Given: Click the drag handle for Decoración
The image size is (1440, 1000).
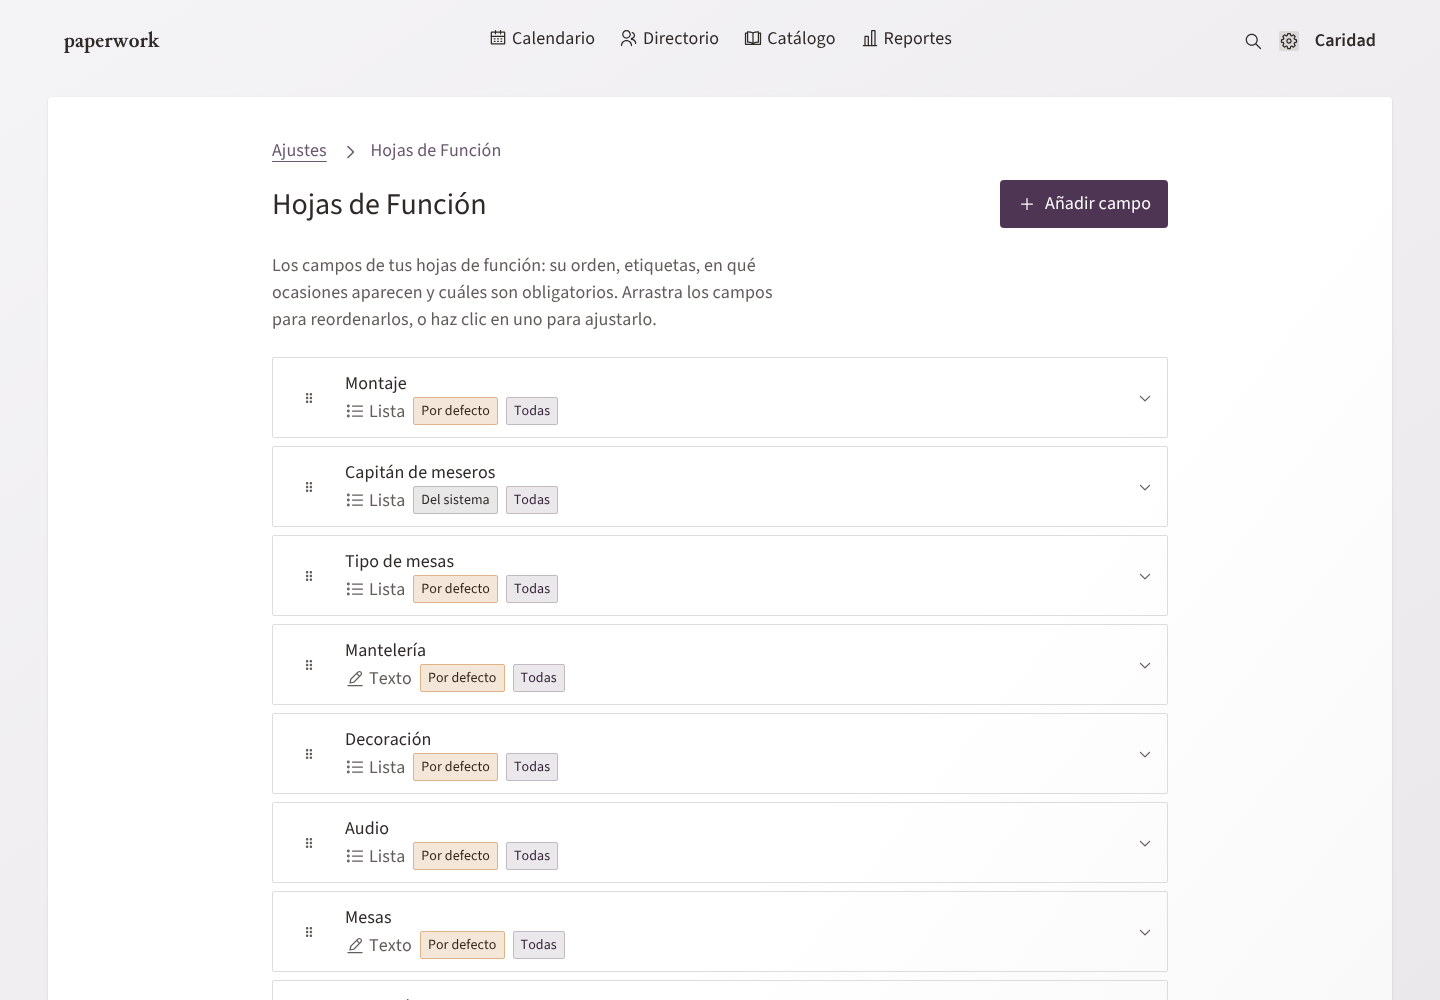Looking at the screenshot, I should coord(309,754).
